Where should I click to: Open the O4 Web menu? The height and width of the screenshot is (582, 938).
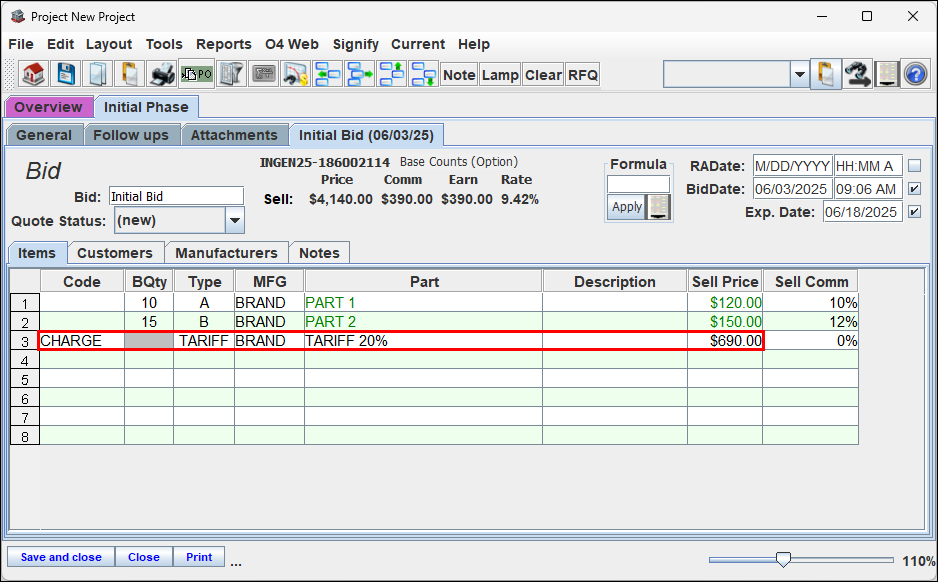292,44
